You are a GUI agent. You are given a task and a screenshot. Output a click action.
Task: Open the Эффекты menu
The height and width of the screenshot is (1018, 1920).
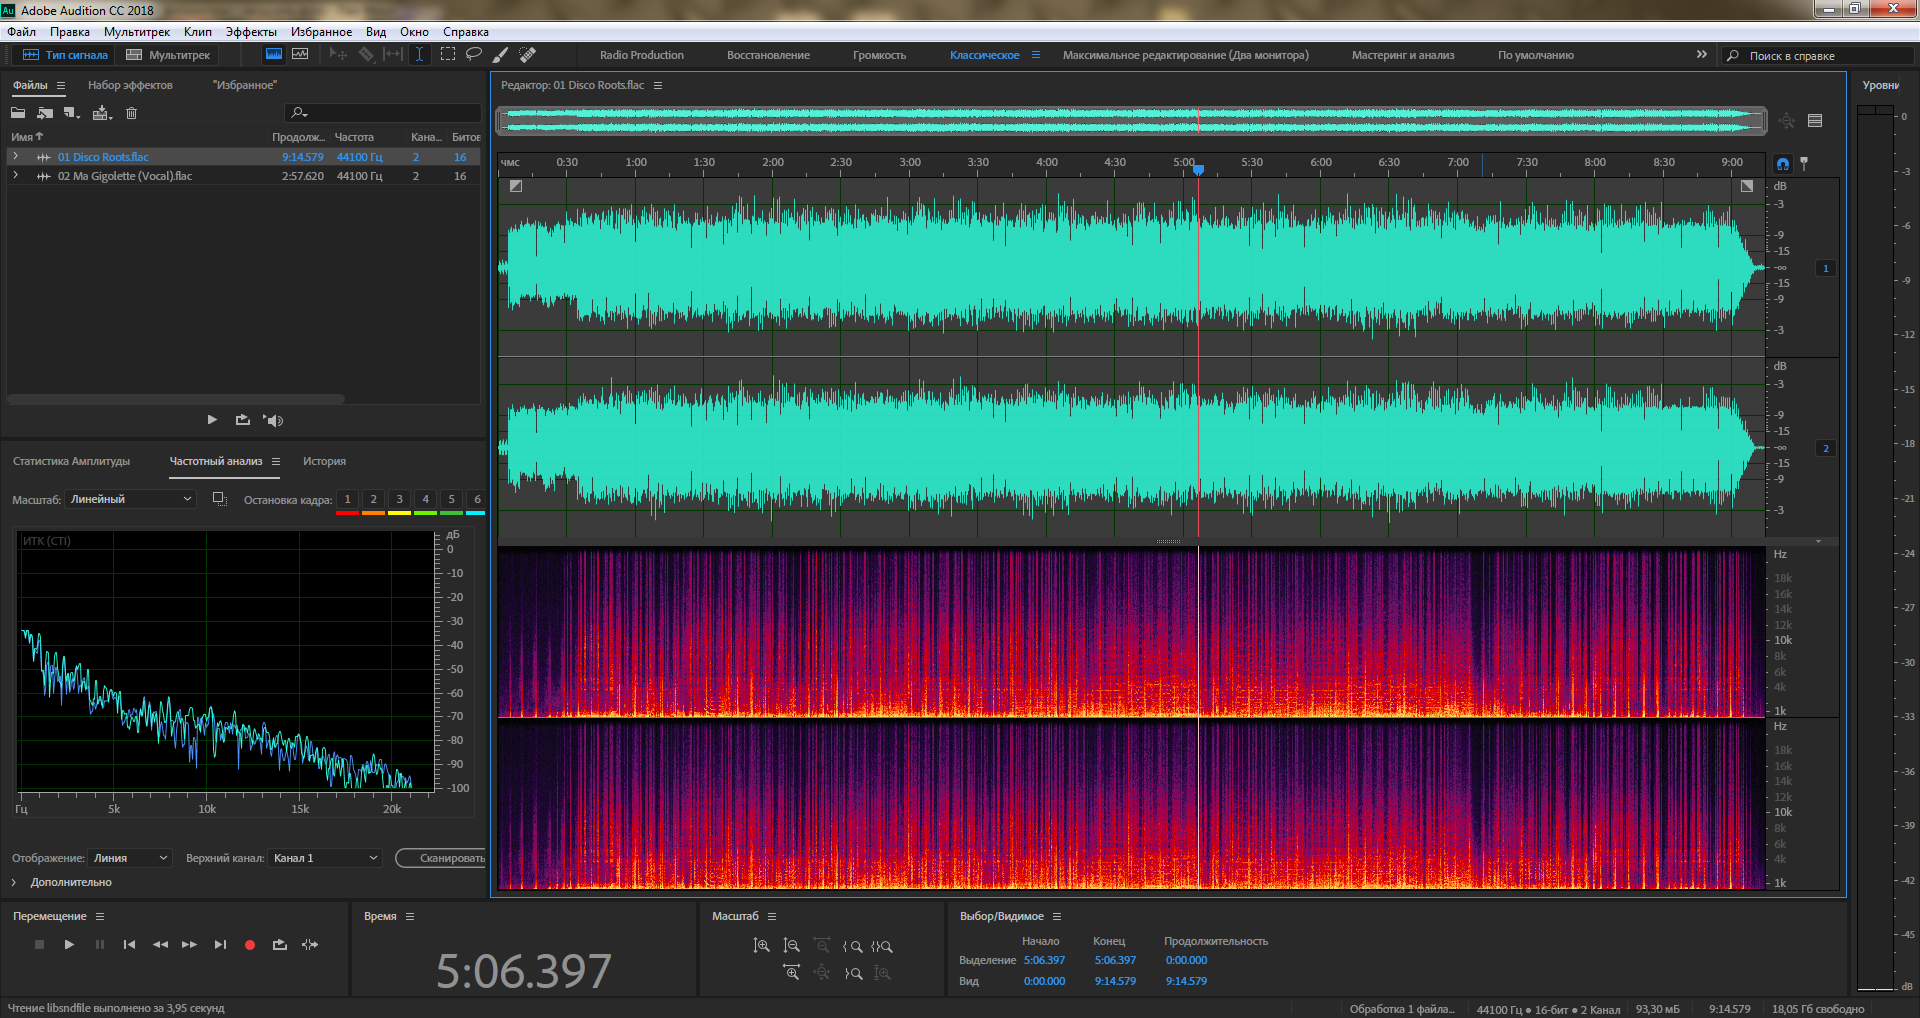point(250,32)
